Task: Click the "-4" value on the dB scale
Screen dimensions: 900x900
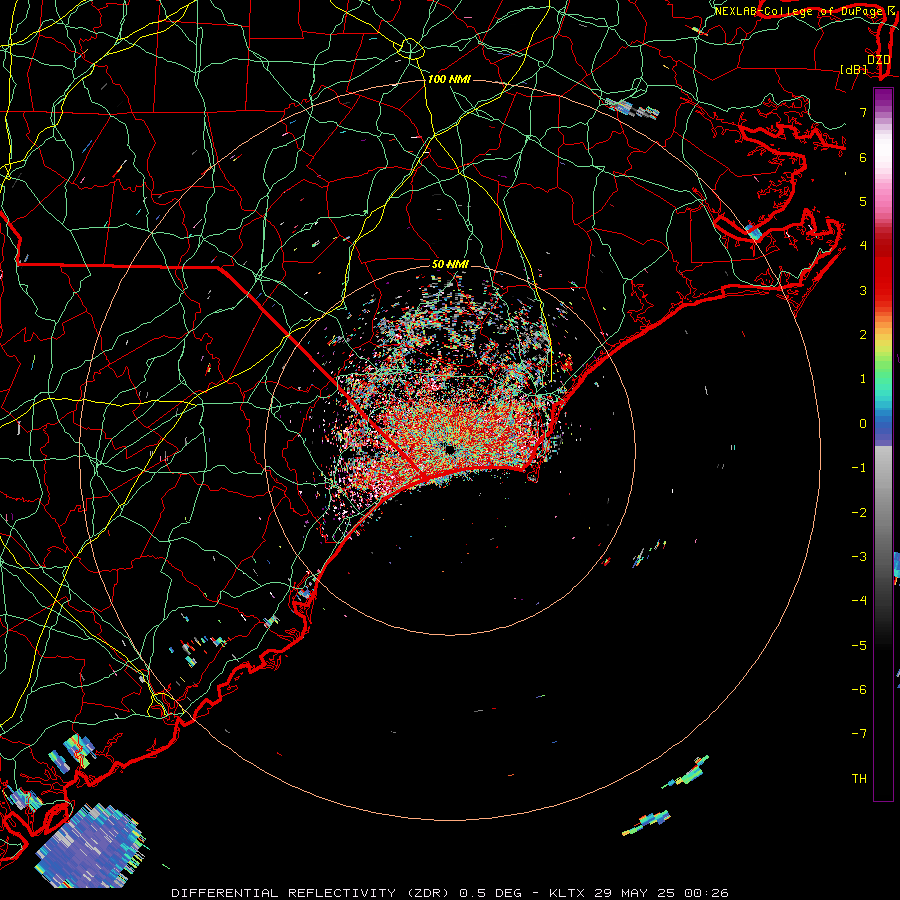Action: coord(859,601)
